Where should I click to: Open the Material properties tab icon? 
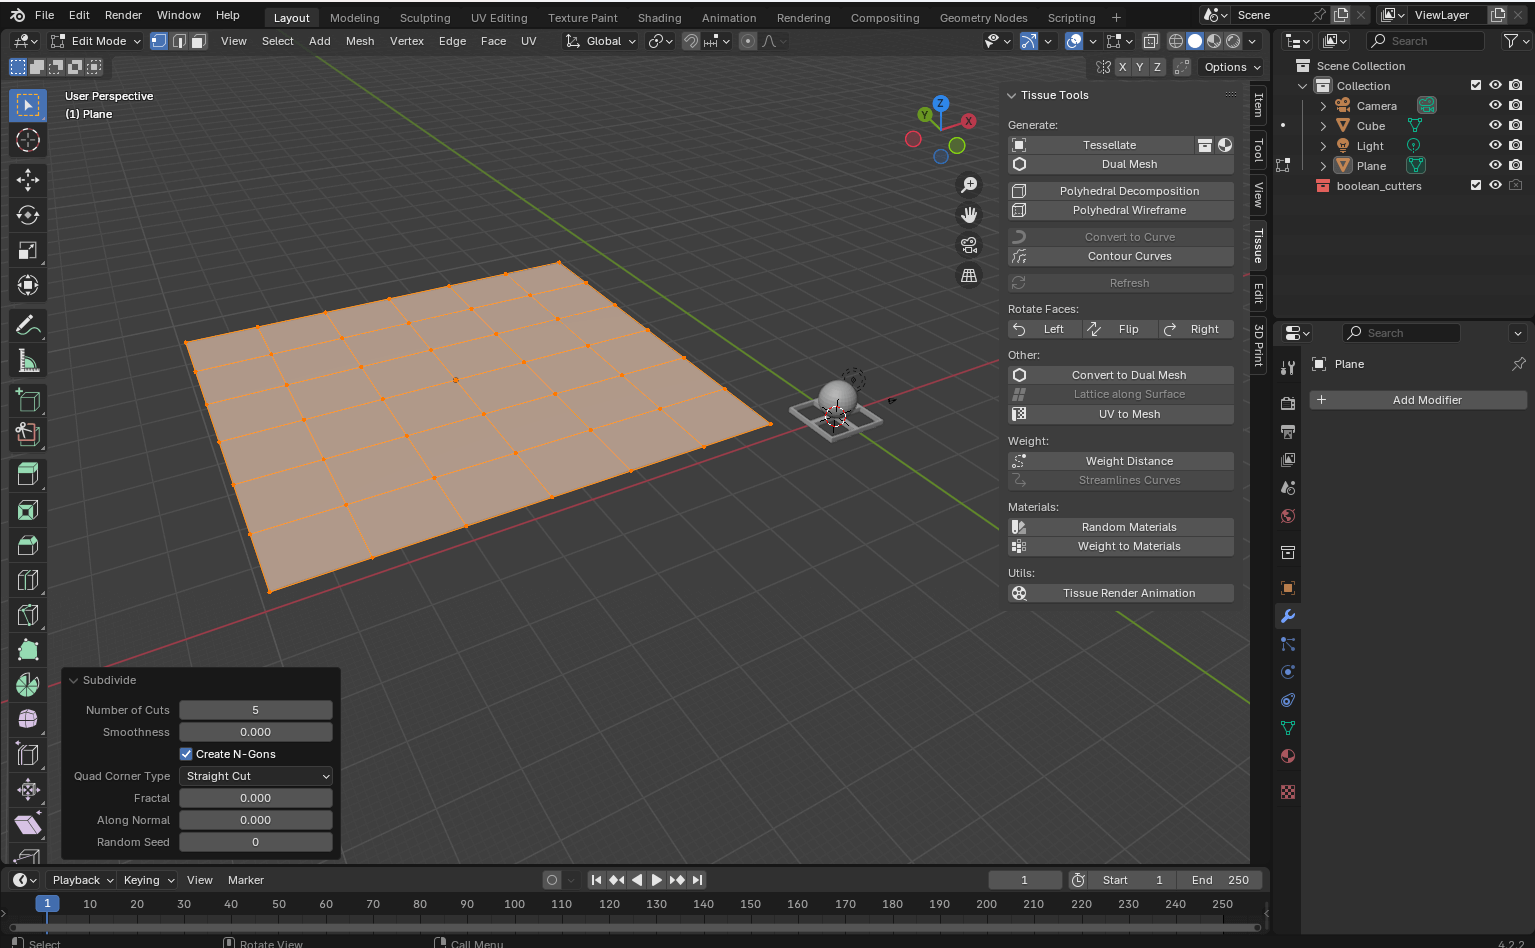[x=1288, y=756]
